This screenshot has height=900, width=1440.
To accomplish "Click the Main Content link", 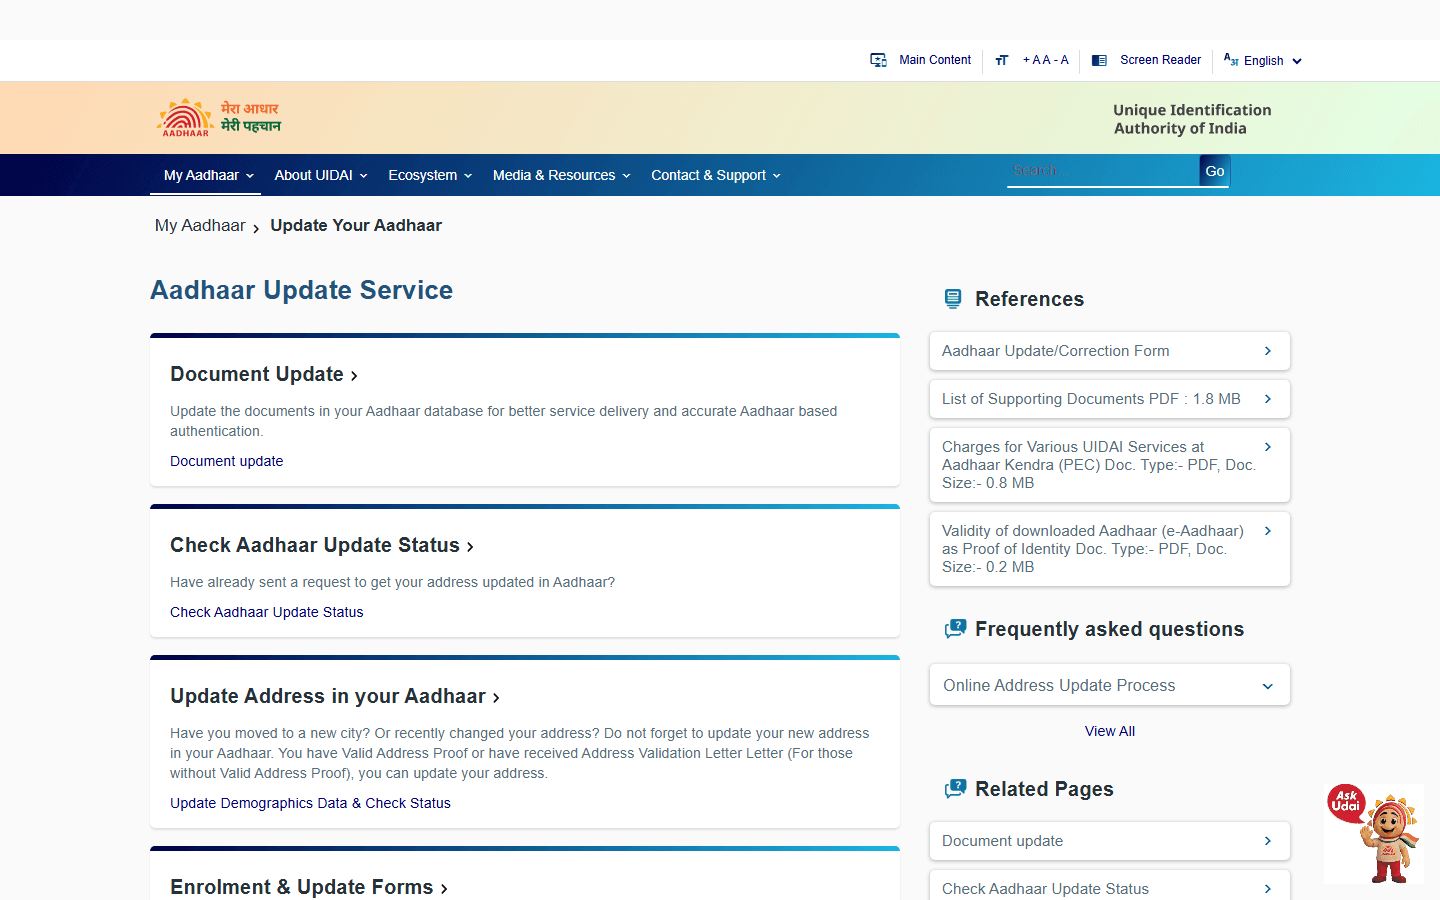I will (935, 60).
